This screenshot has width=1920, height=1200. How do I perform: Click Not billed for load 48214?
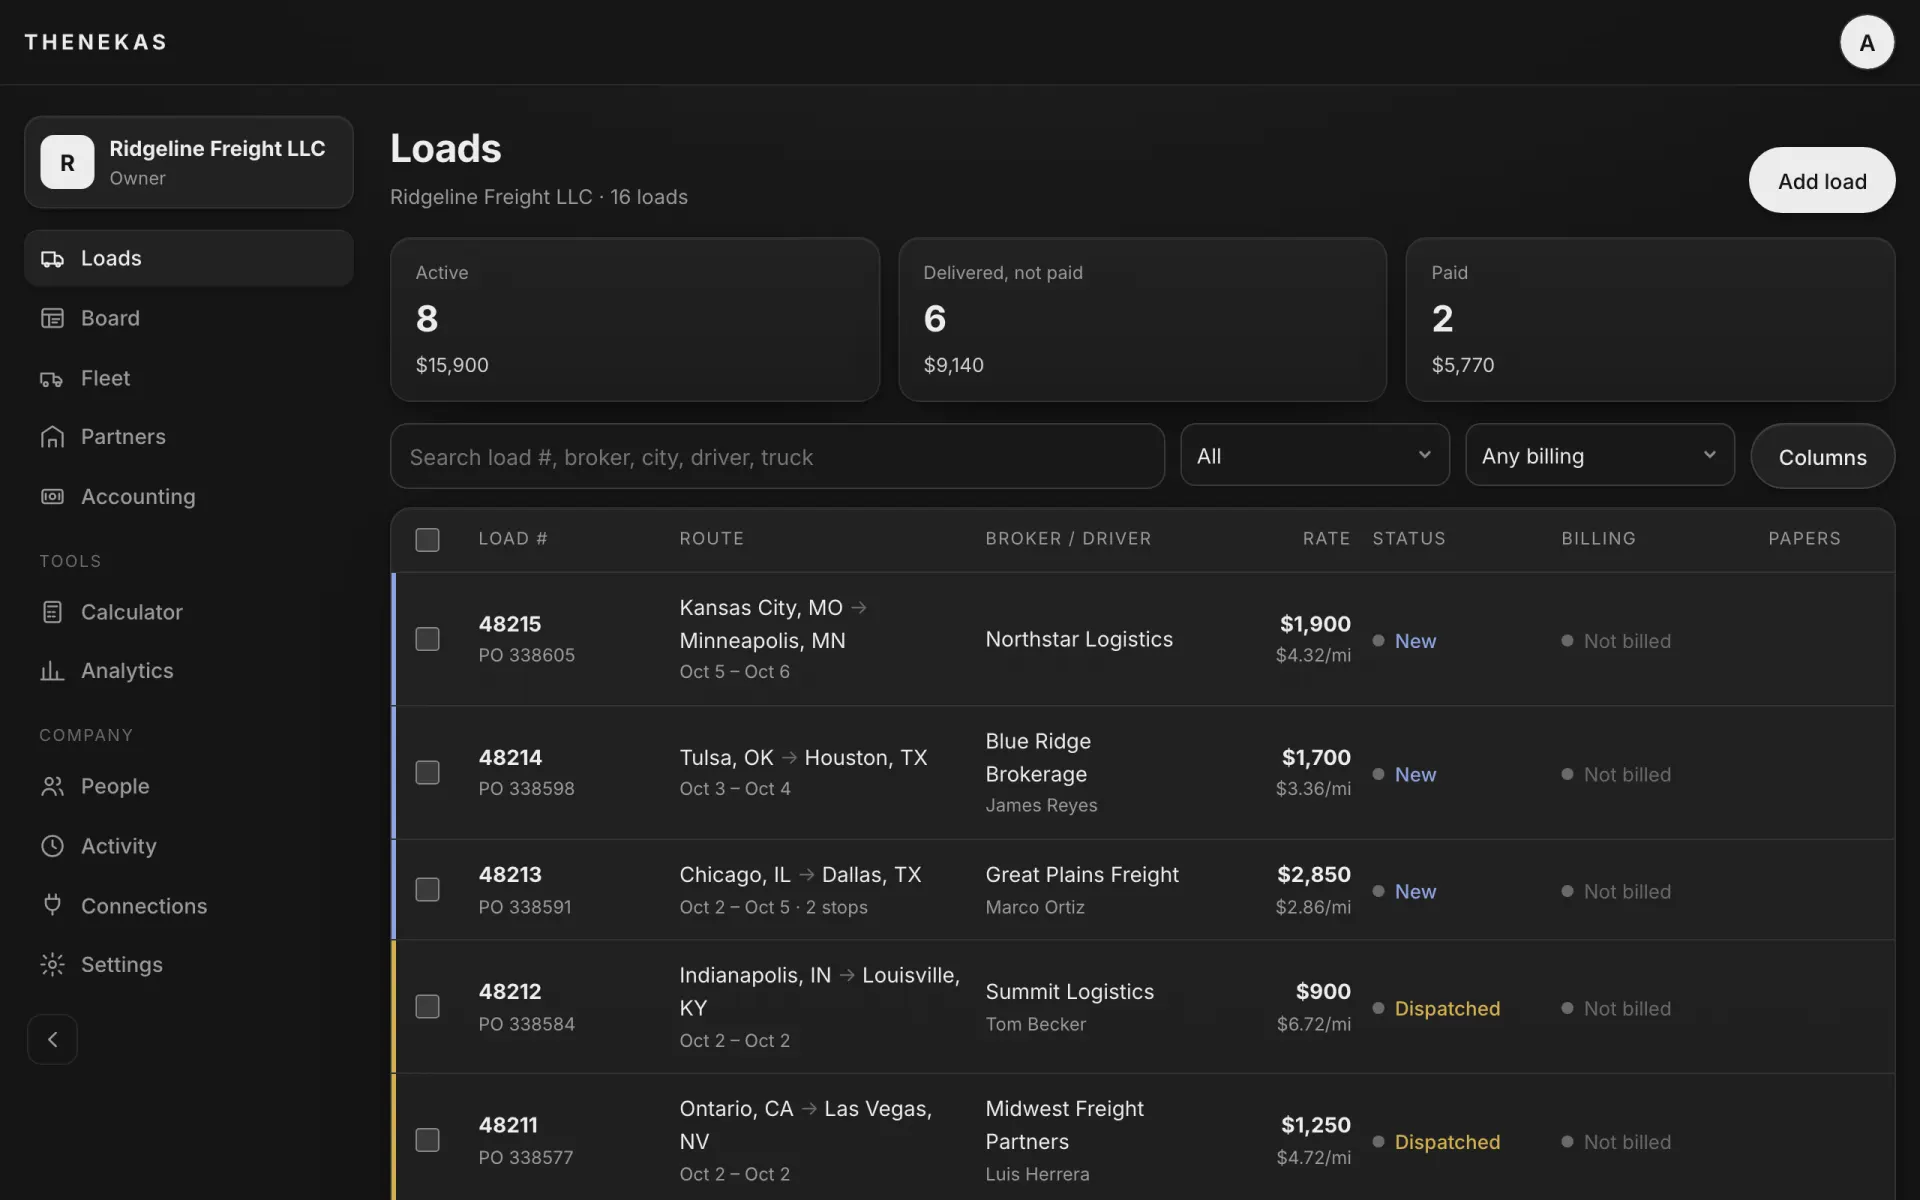tap(1627, 774)
